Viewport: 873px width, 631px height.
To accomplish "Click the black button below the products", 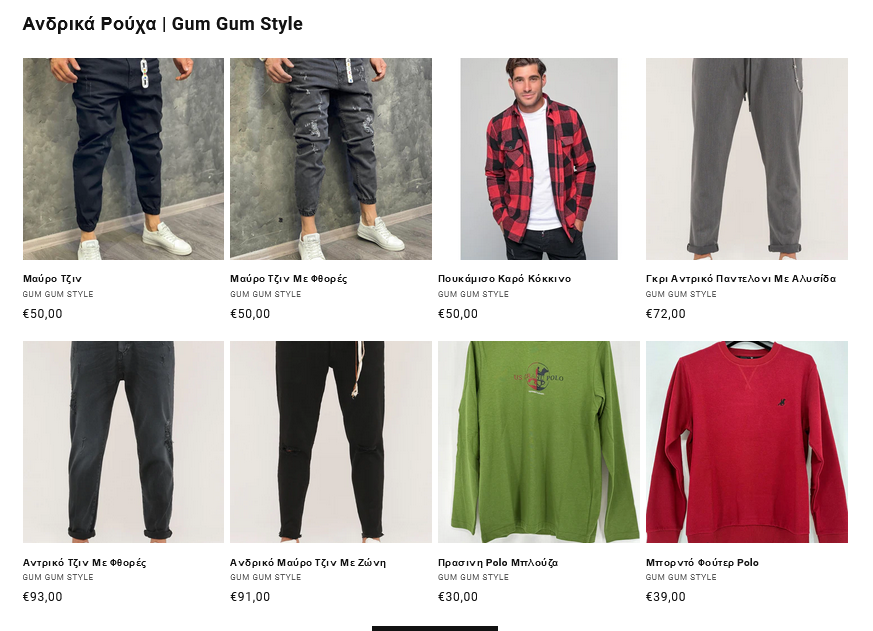I will click(435, 628).
